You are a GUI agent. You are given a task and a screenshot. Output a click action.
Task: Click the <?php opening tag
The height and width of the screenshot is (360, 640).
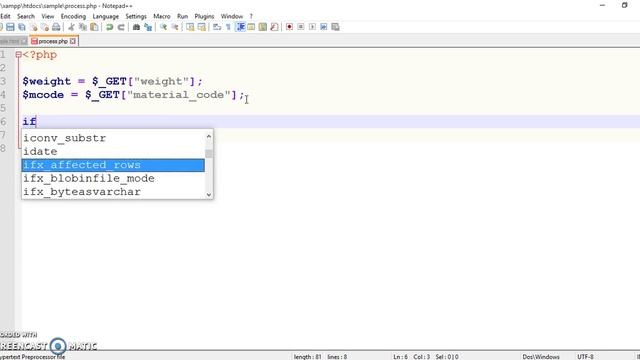click(x=40, y=55)
